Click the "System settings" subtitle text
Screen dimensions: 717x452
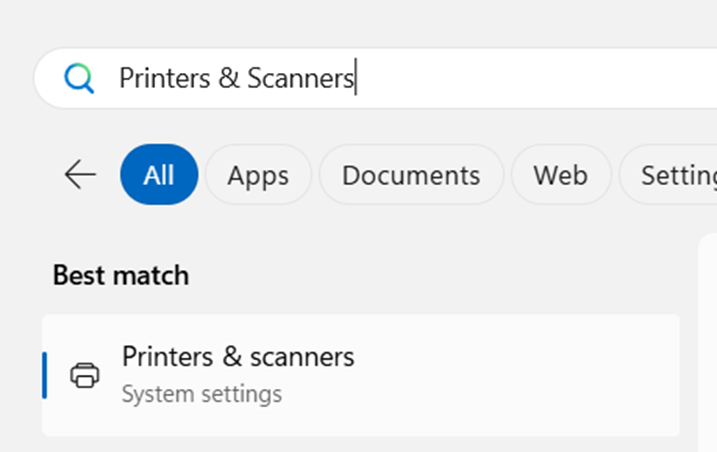point(201,394)
